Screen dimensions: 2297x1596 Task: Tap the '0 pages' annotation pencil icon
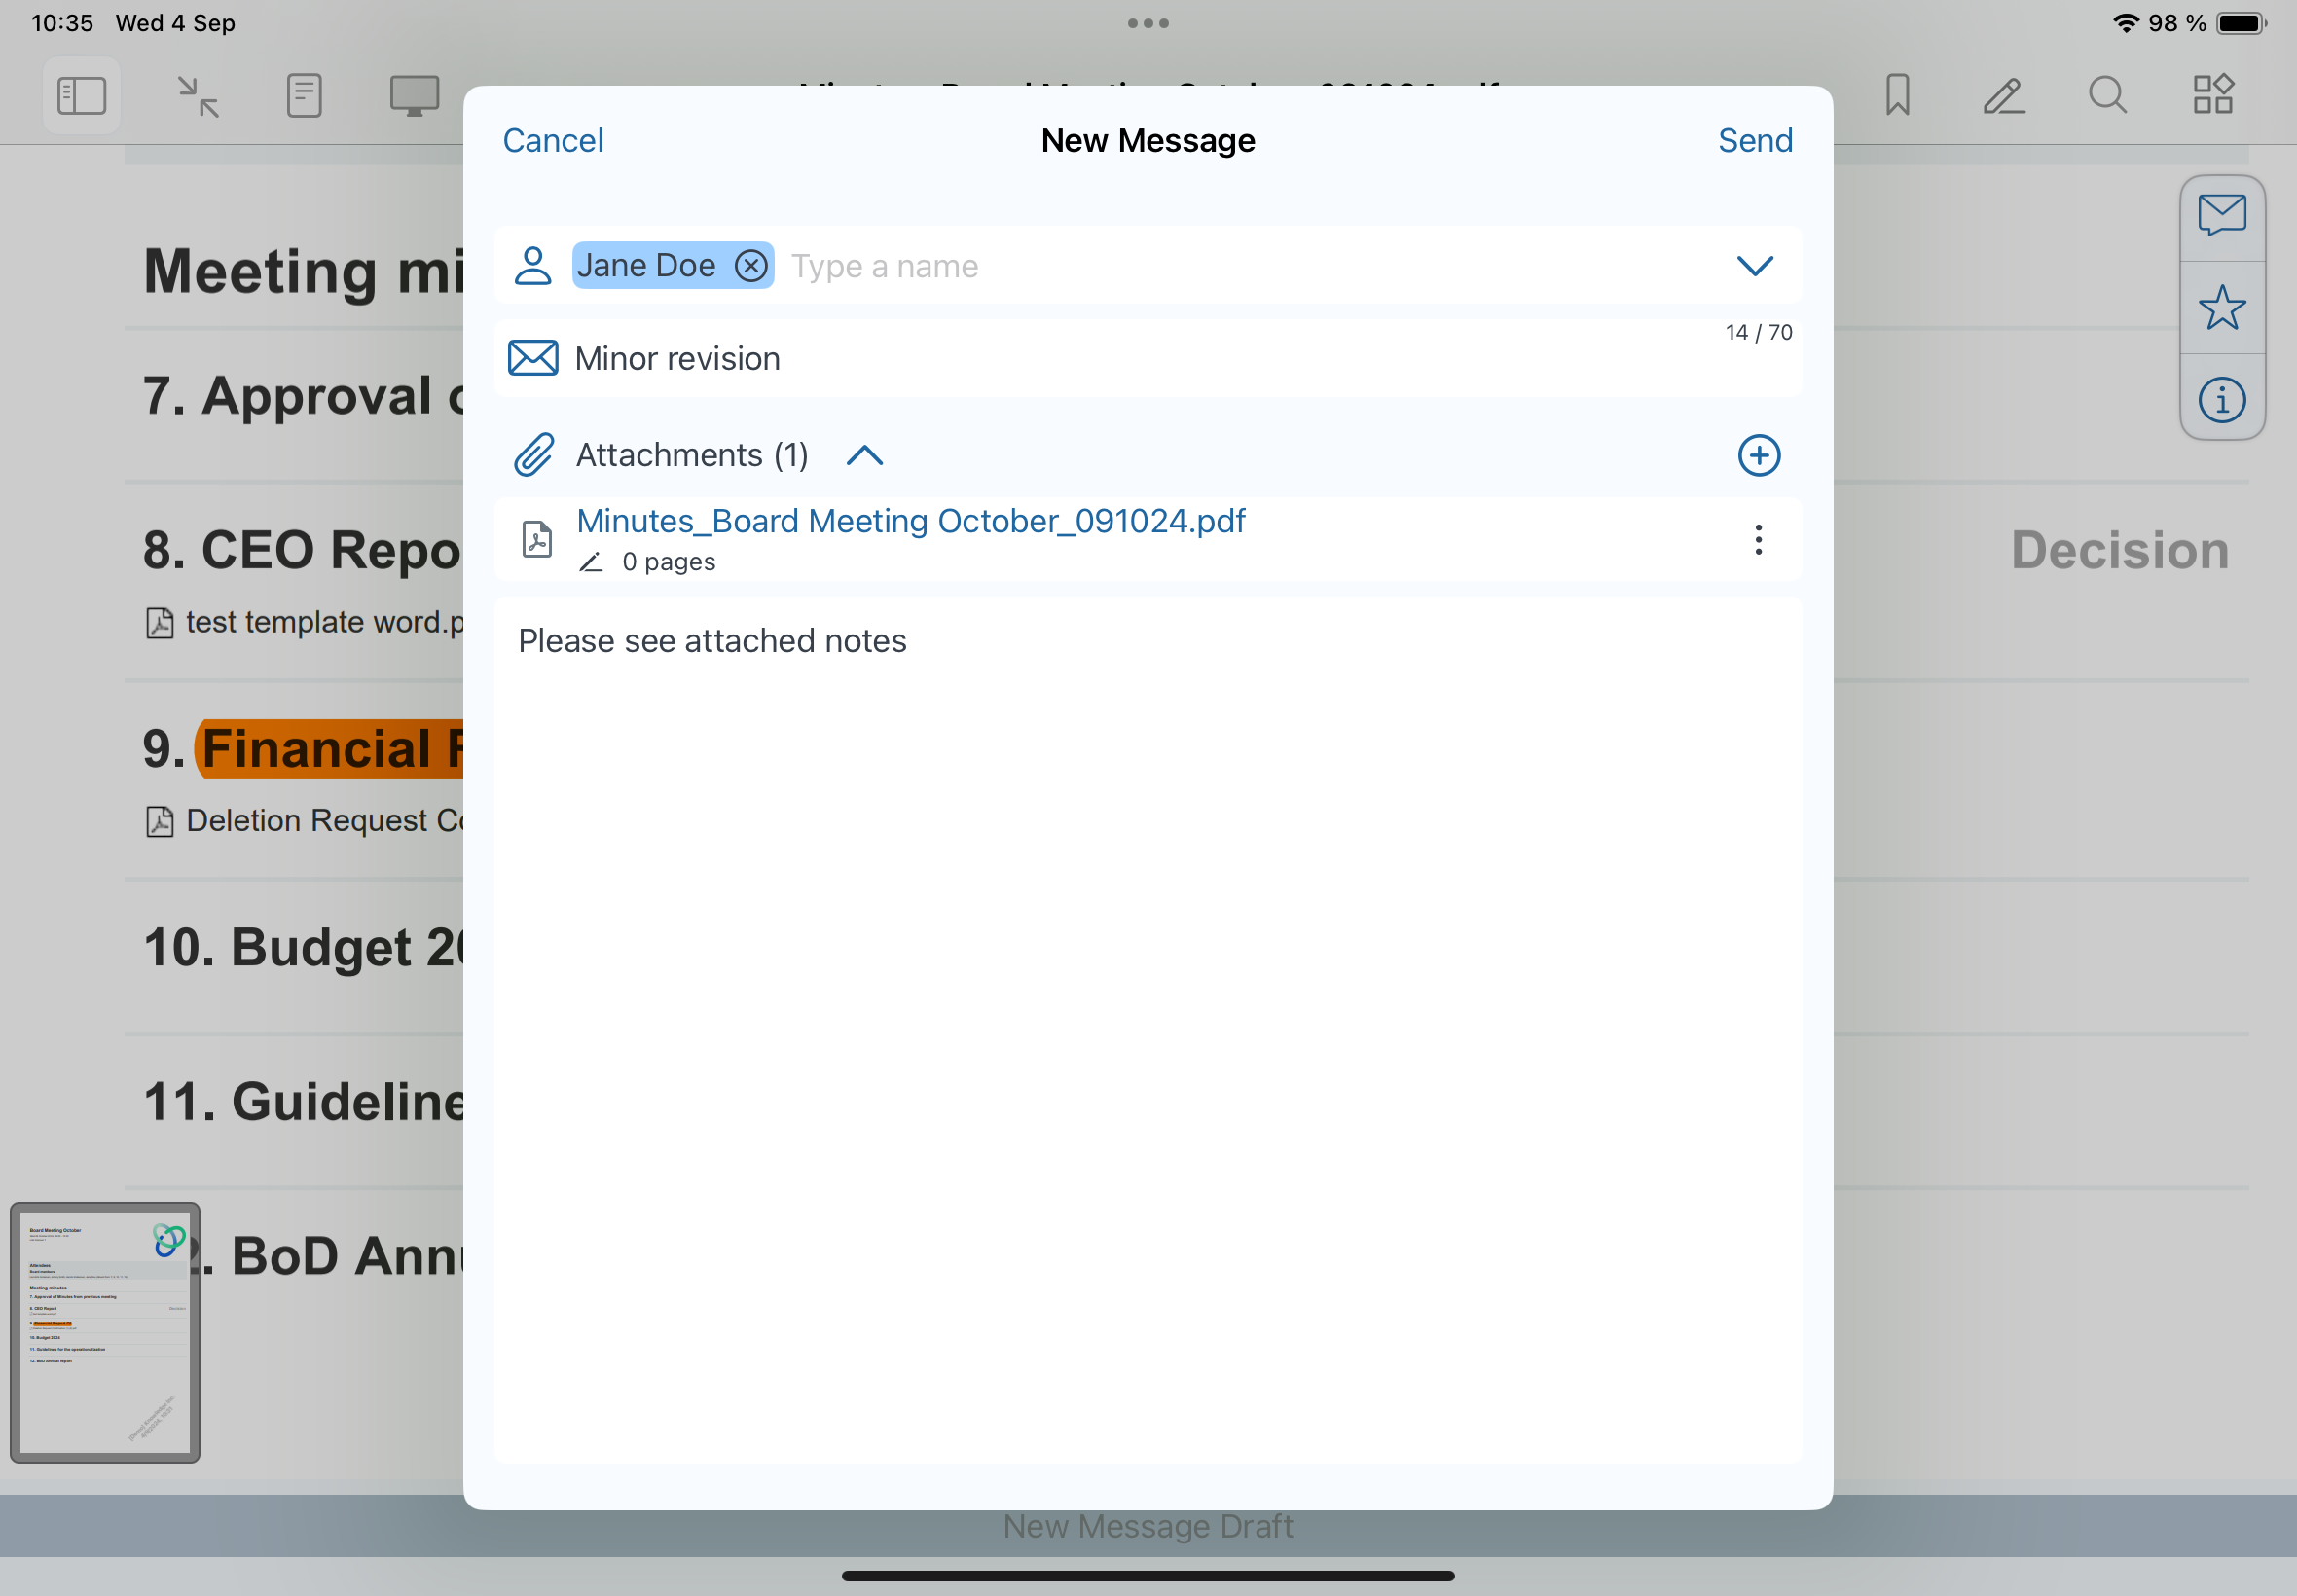(x=591, y=562)
